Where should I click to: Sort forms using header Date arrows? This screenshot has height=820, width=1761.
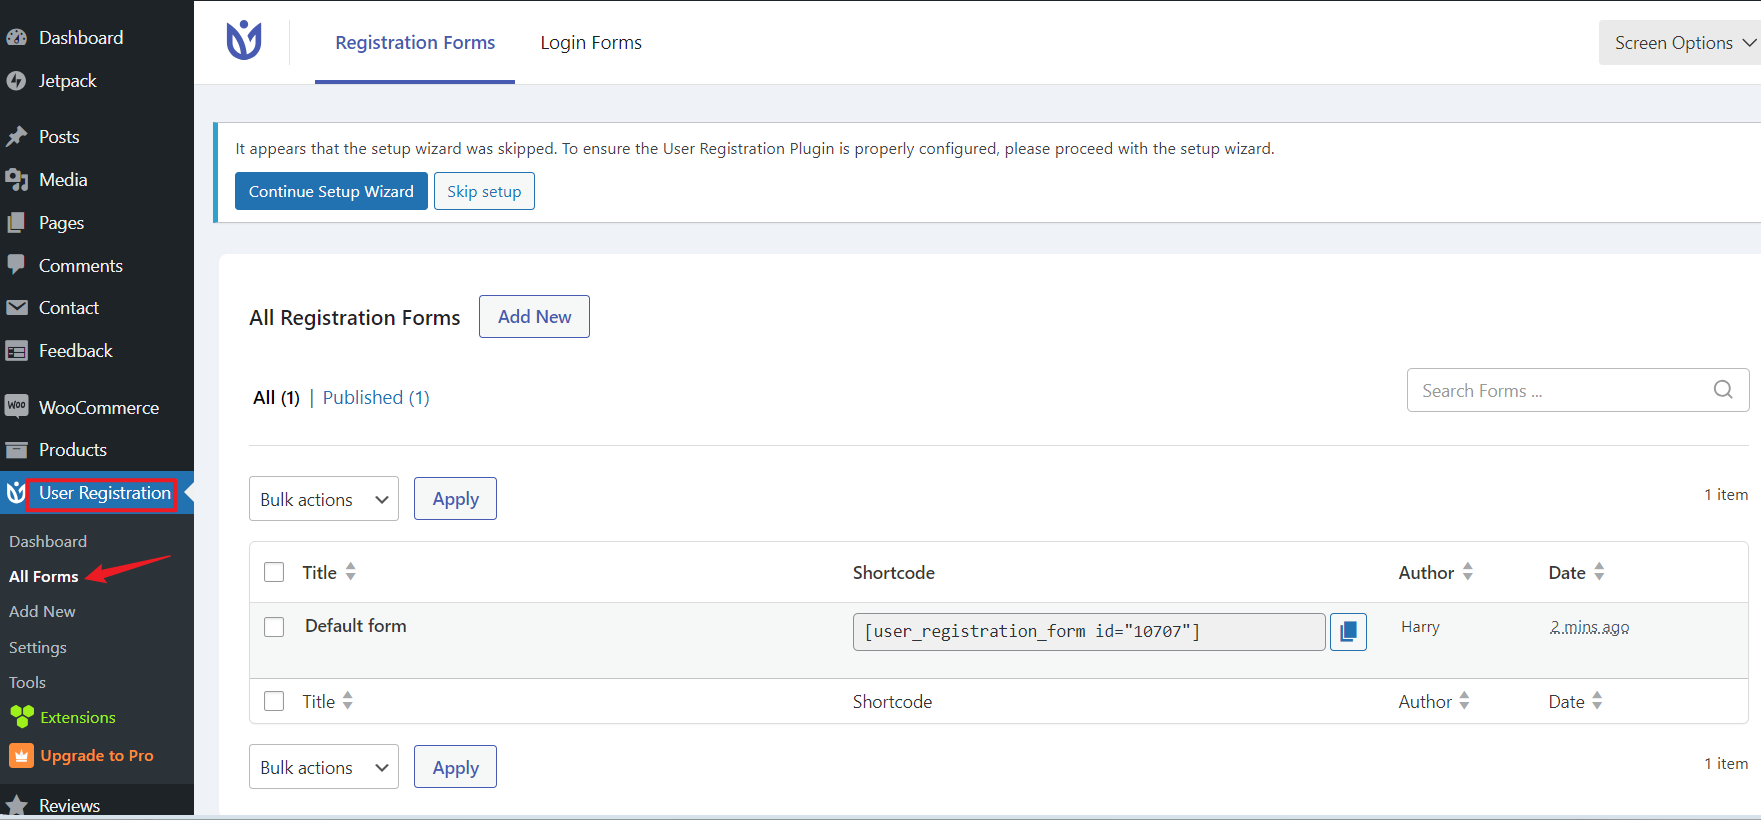[x=1599, y=572]
